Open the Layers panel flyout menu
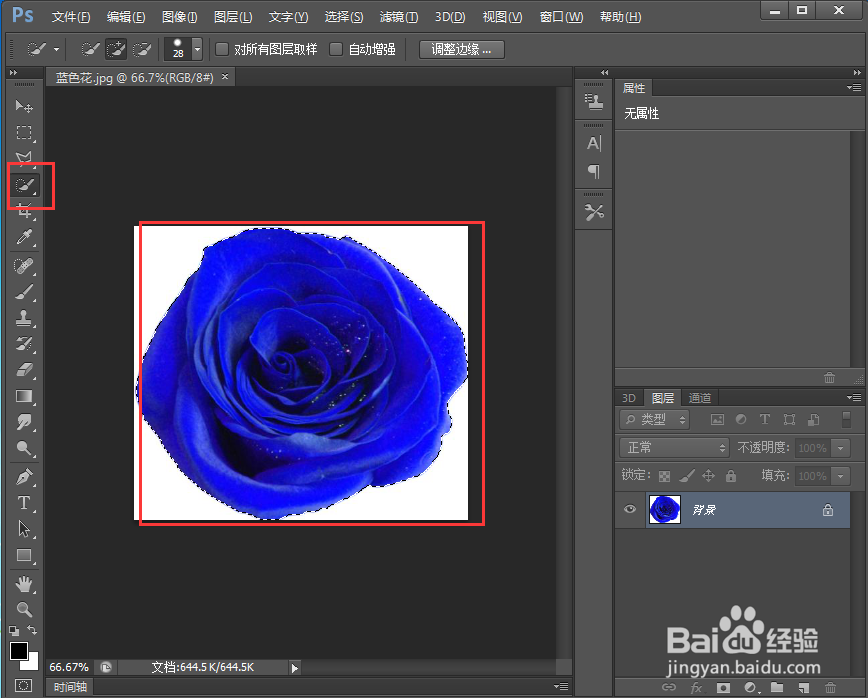The height and width of the screenshot is (698, 868). tap(854, 397)
